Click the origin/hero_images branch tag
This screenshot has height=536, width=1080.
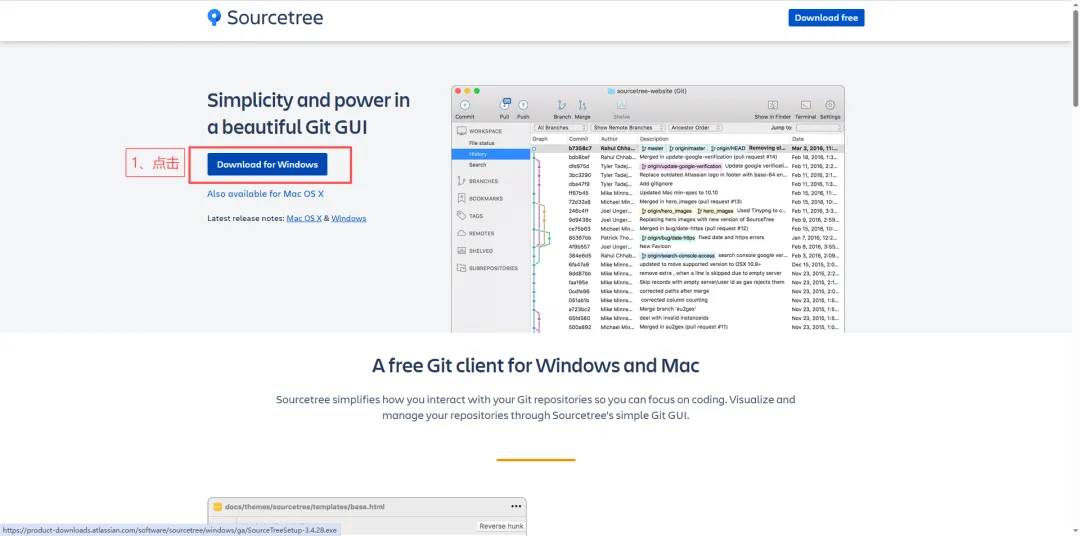point(667,211)
